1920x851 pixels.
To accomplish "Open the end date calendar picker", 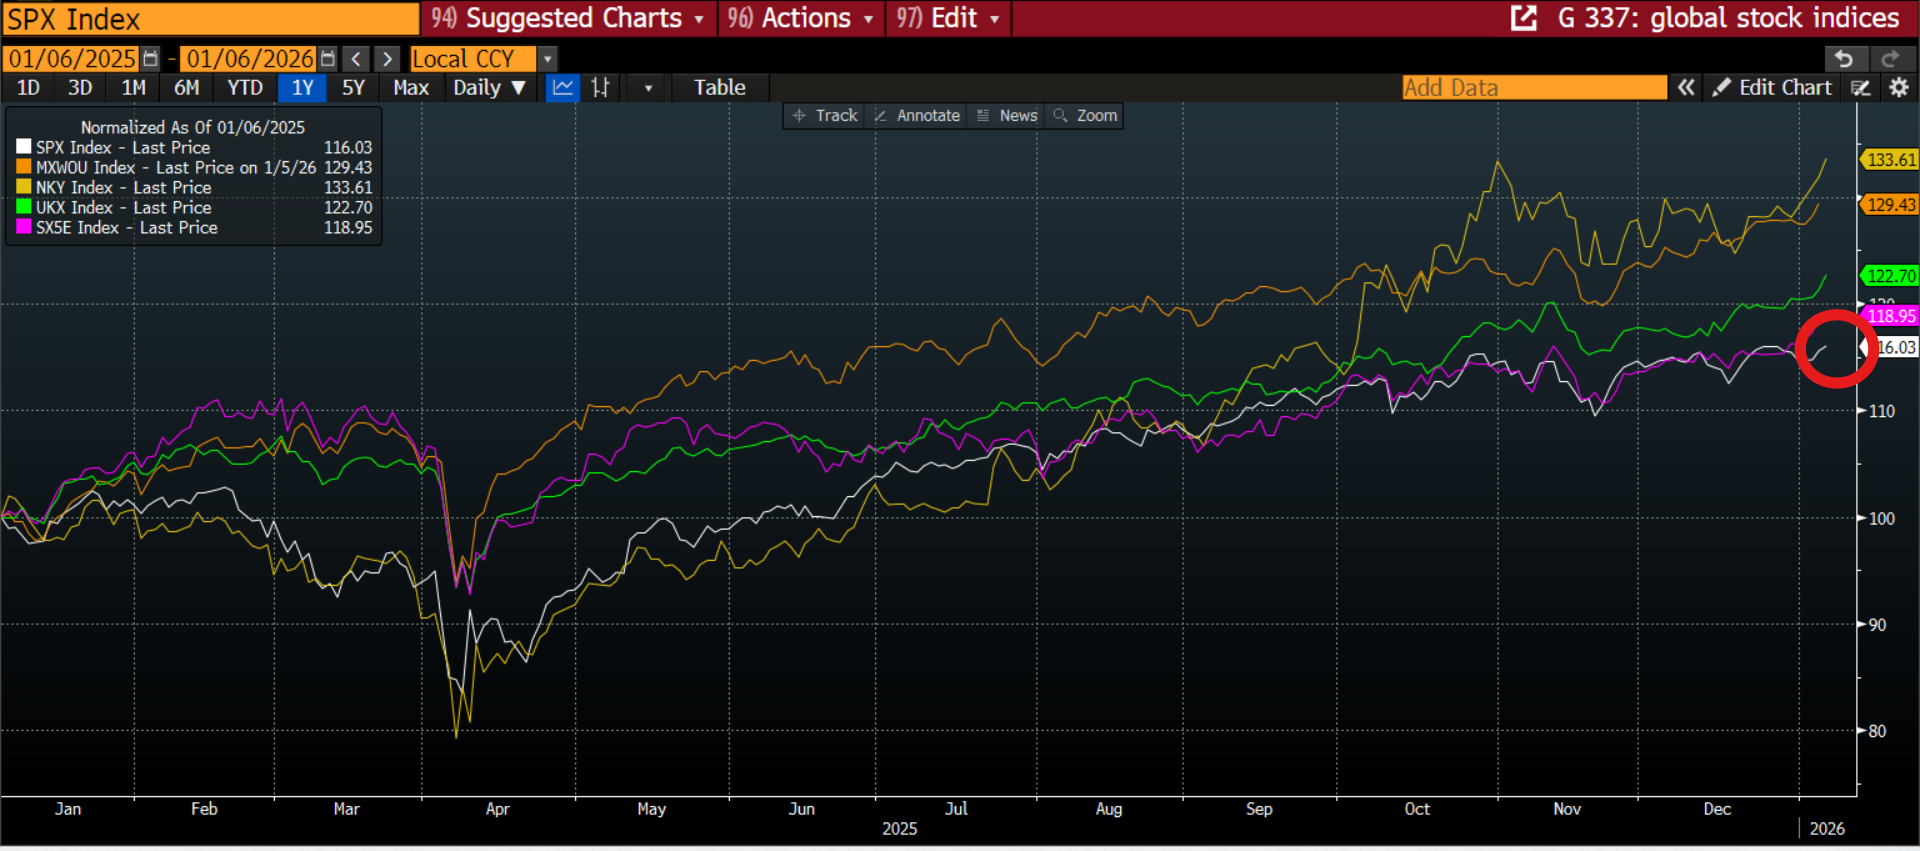I will [327, 59].
